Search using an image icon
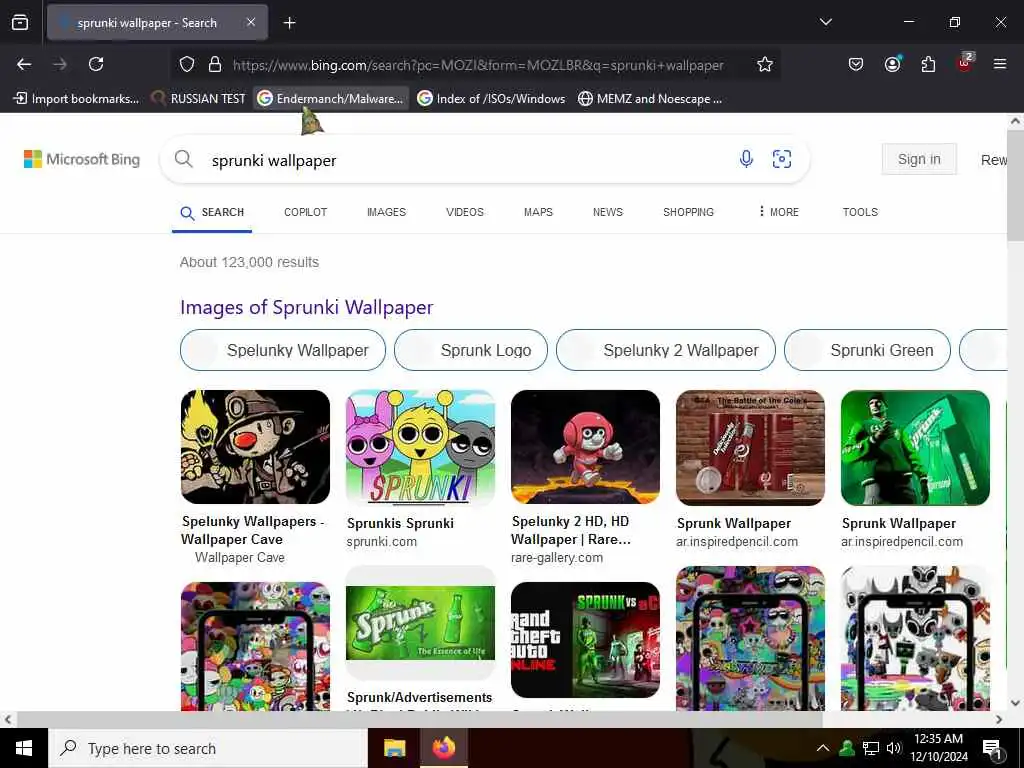The height and width of the screenshot is (768, 1024). [x=782, y=159]
